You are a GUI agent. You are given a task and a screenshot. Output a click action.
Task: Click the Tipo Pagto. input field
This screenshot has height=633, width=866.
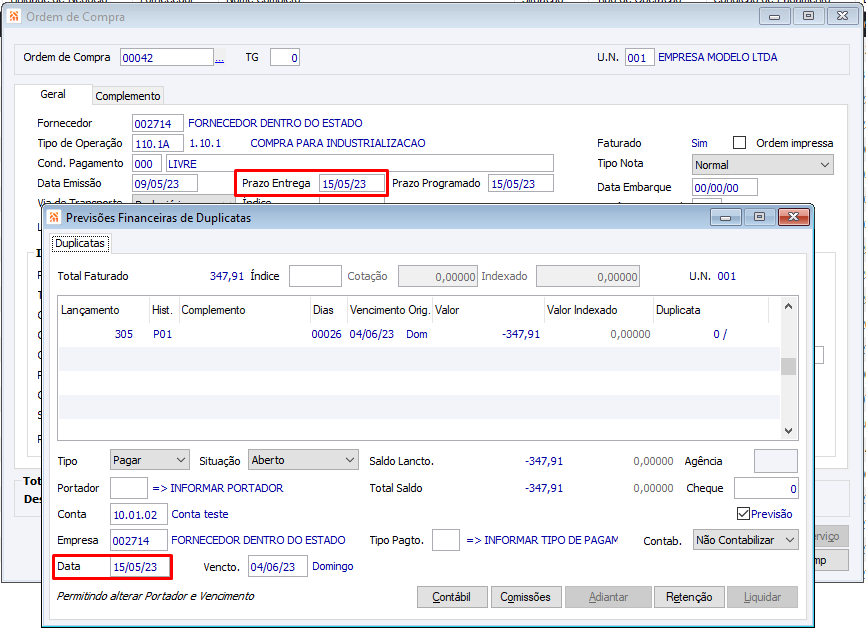[446, 540]
